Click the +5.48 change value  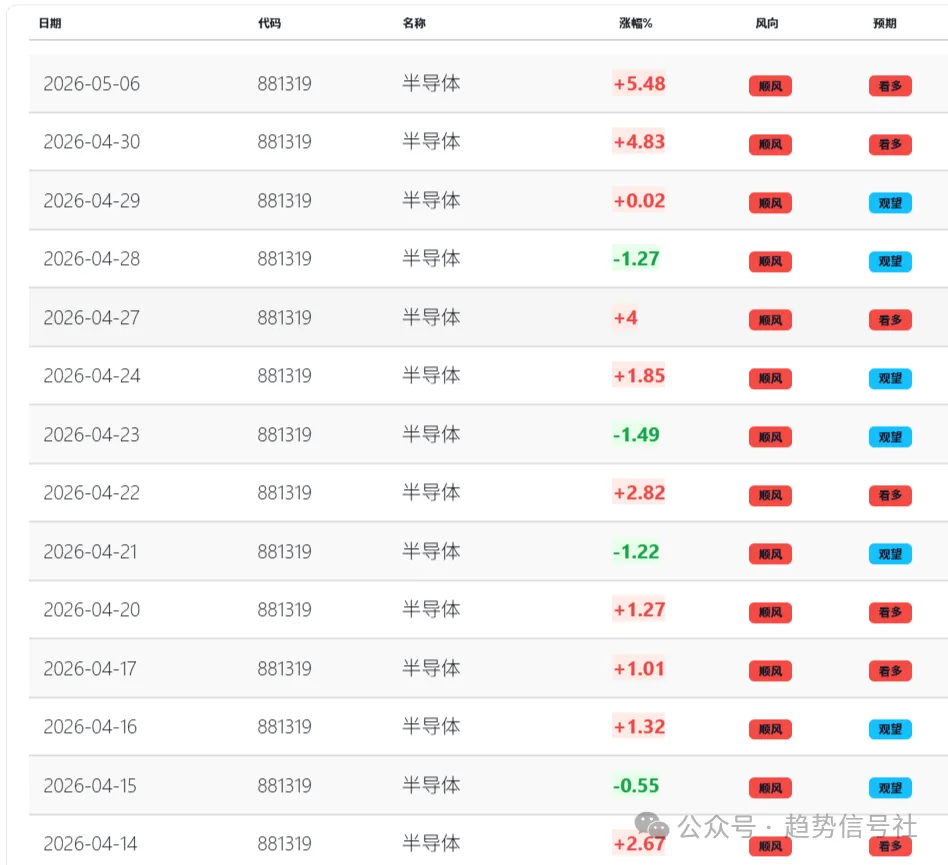(639, 83)
